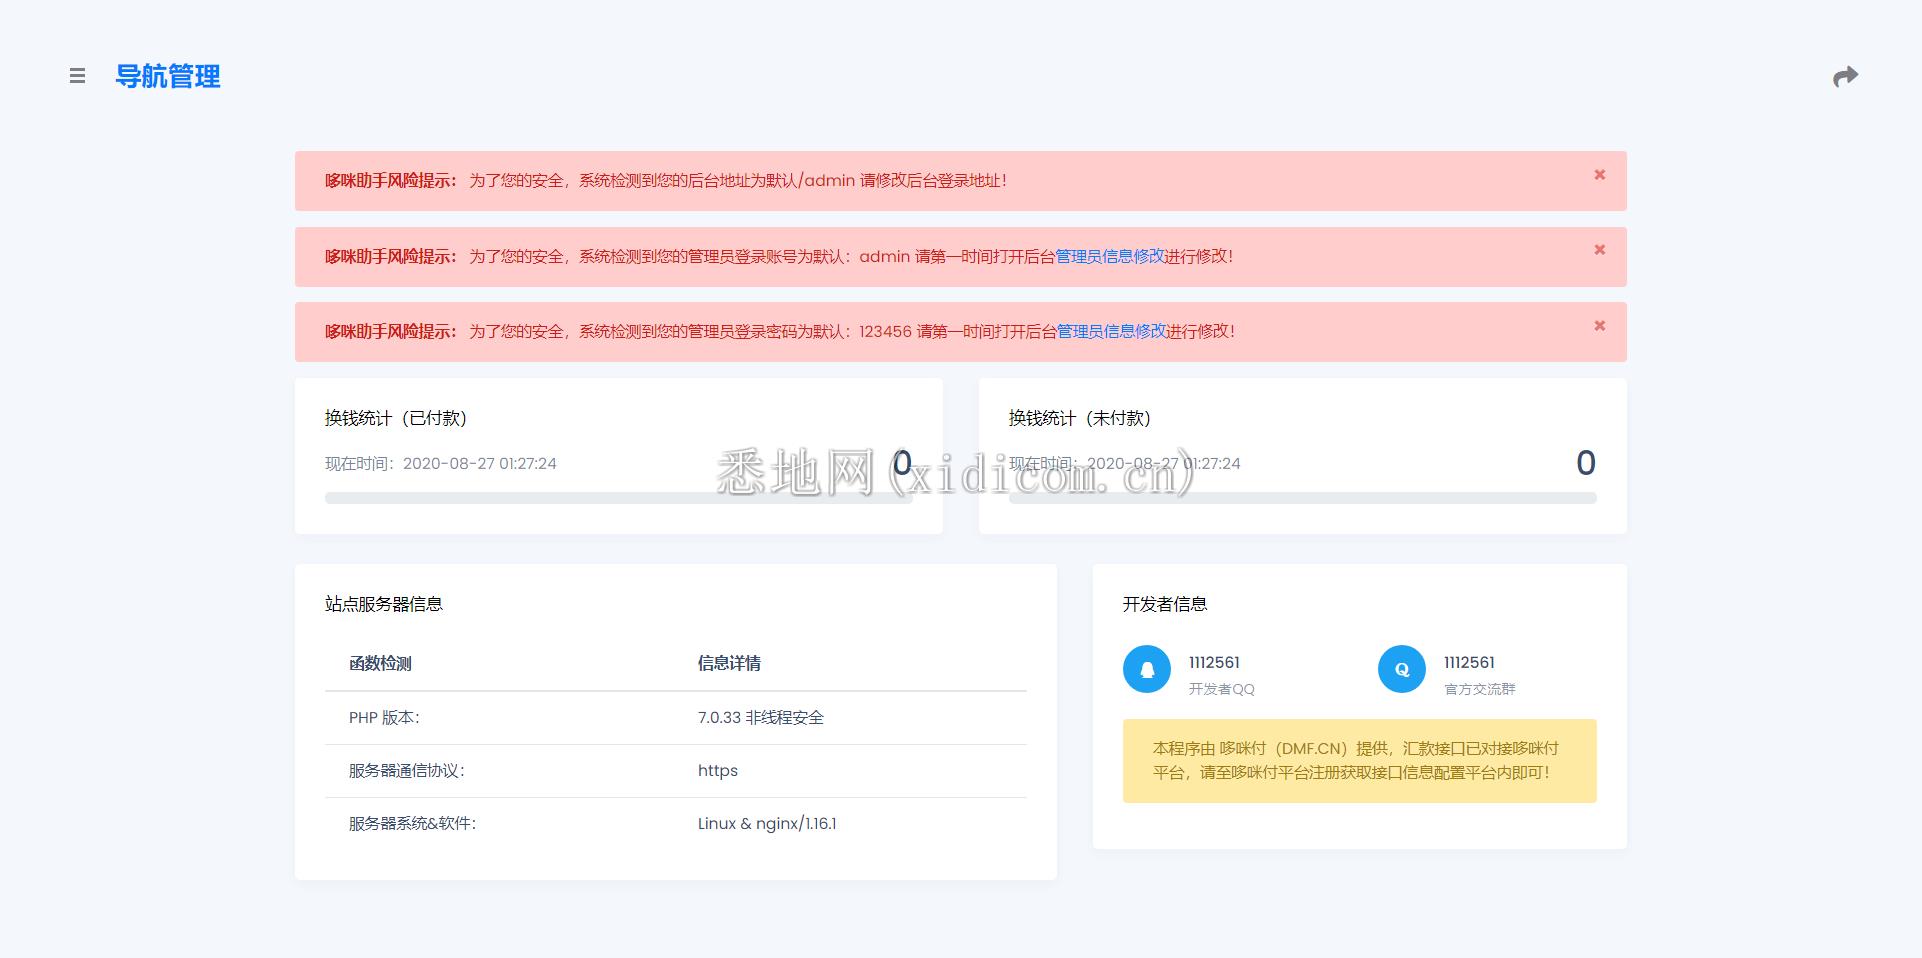Click the 官方交流群 label
The width and height of the screenshot is (1922, 958).
(1480, 689)
